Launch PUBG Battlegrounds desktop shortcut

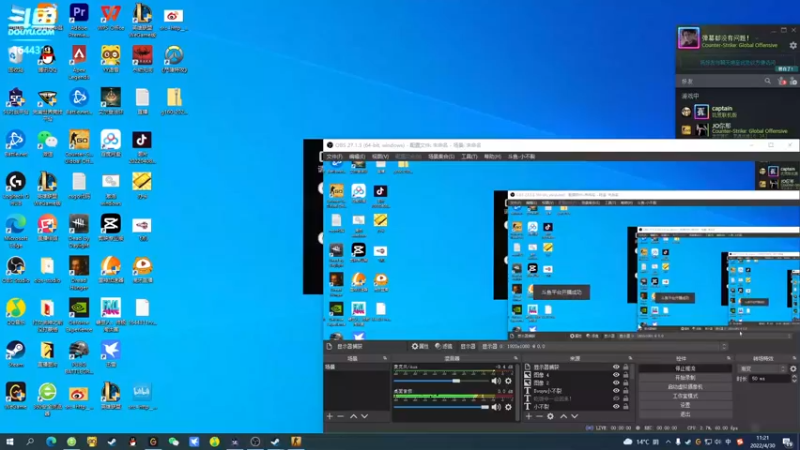[79, 358]
